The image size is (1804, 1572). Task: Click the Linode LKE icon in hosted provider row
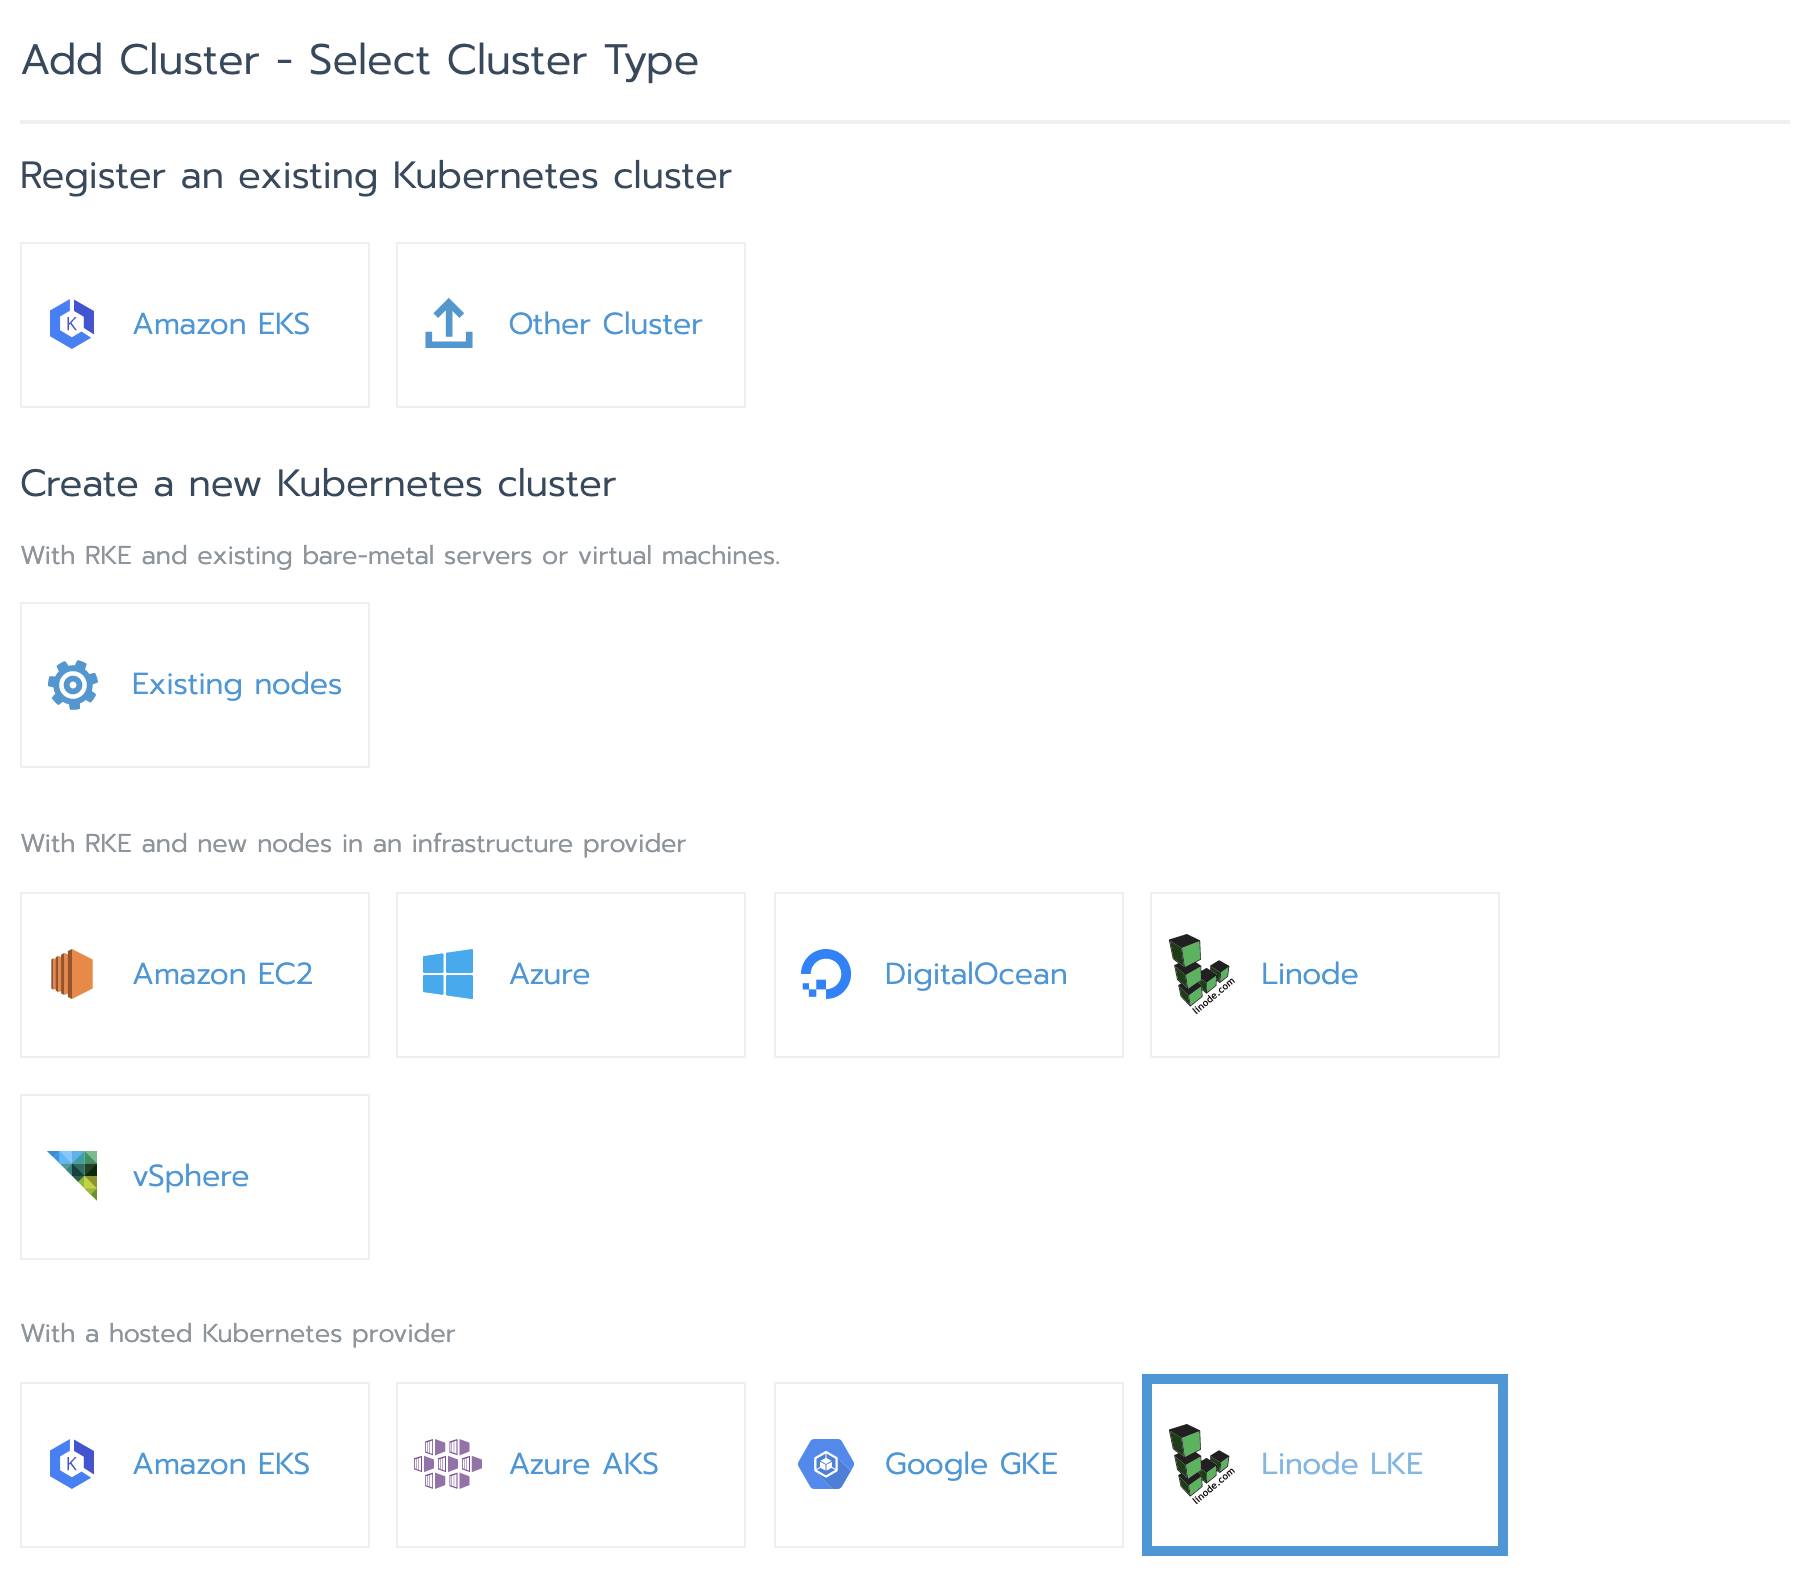1199,1463
